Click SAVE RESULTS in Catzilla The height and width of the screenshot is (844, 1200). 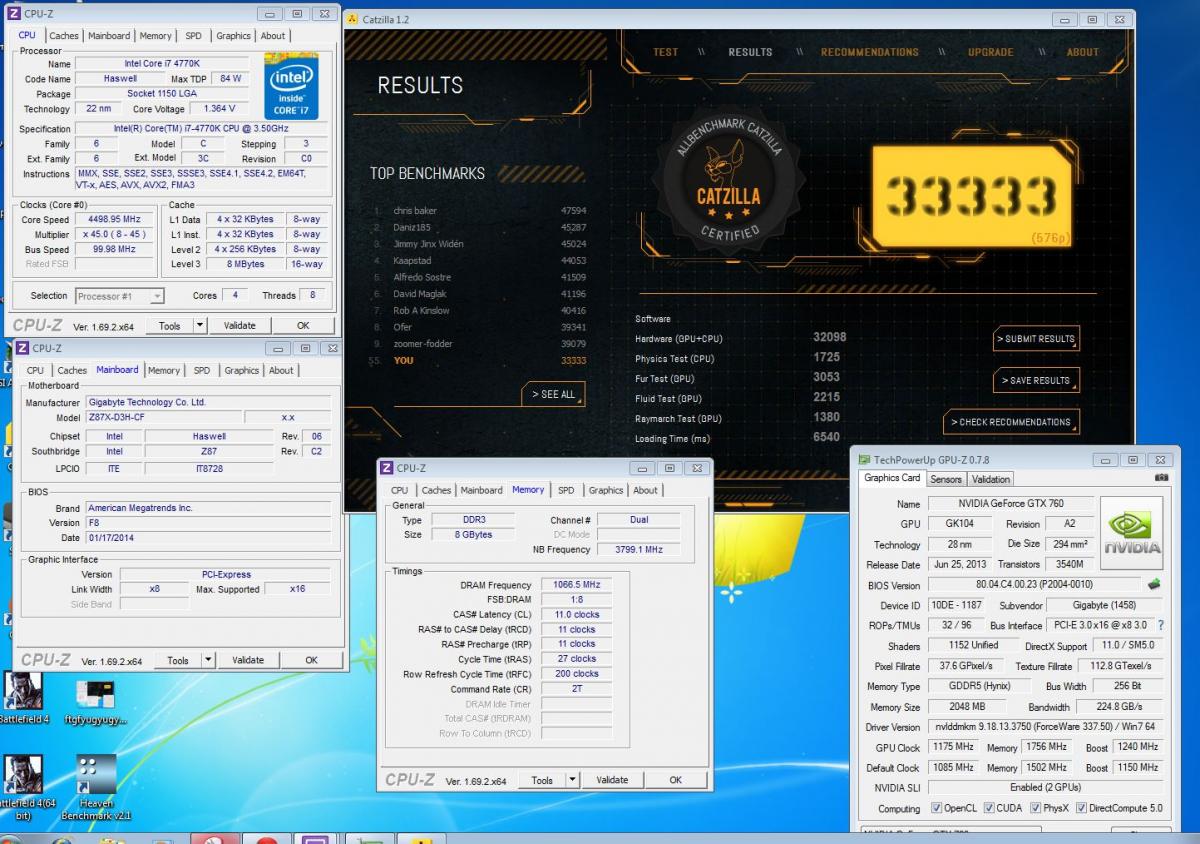click(x=1035, y=381)
